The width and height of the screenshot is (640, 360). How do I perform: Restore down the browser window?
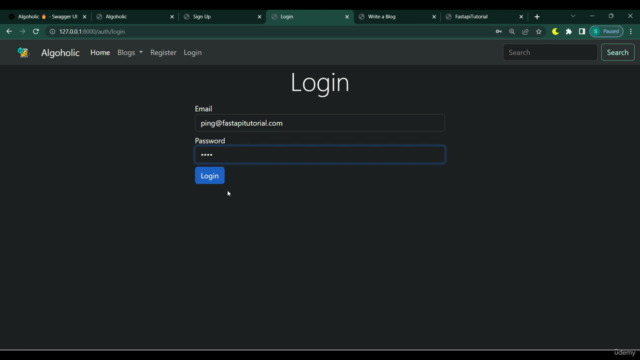pyautogui.click(x=611, y=16)
